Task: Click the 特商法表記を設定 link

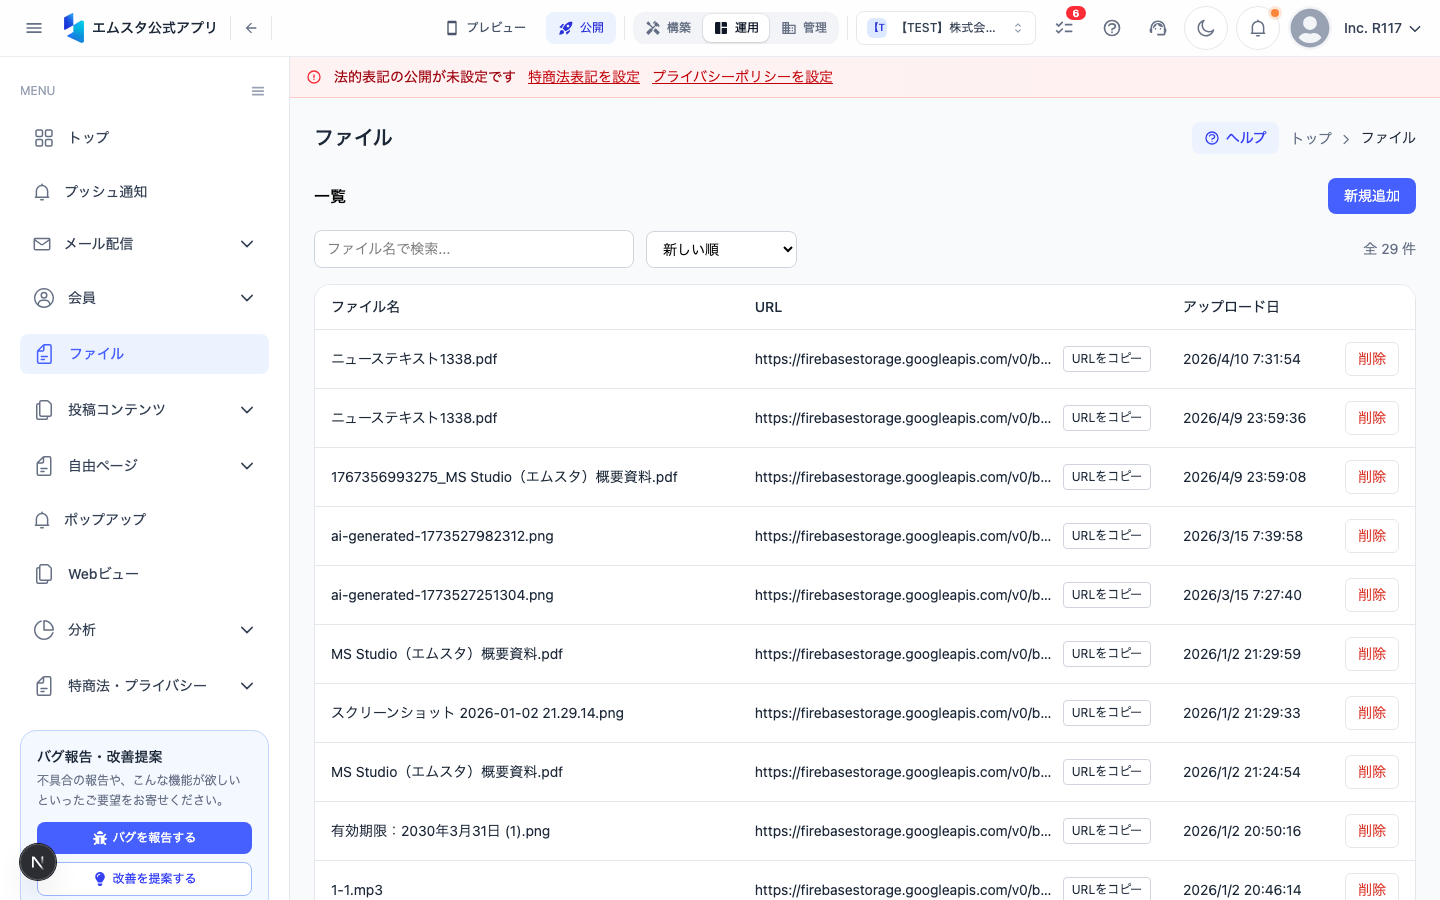Action: pos(584,77)
